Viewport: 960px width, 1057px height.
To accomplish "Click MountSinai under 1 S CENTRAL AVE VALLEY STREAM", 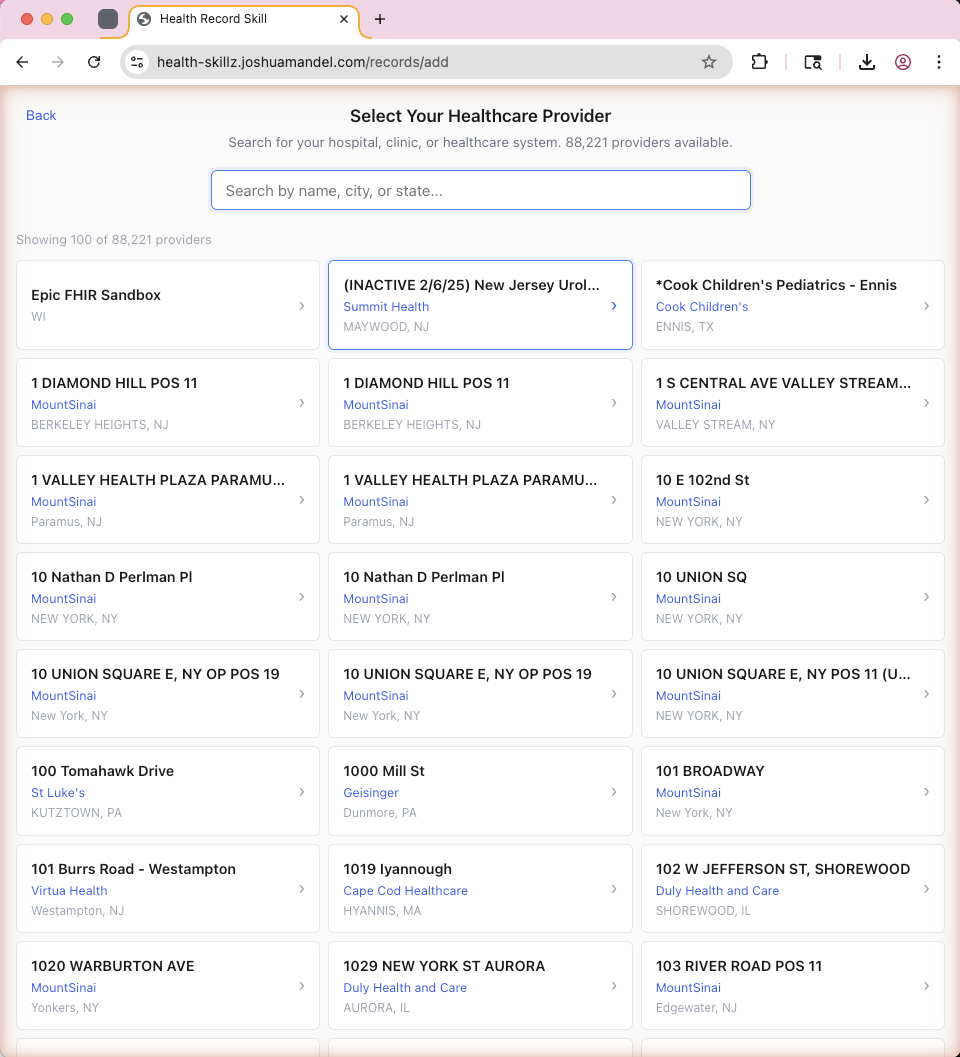I will click(x=688, y=404).
